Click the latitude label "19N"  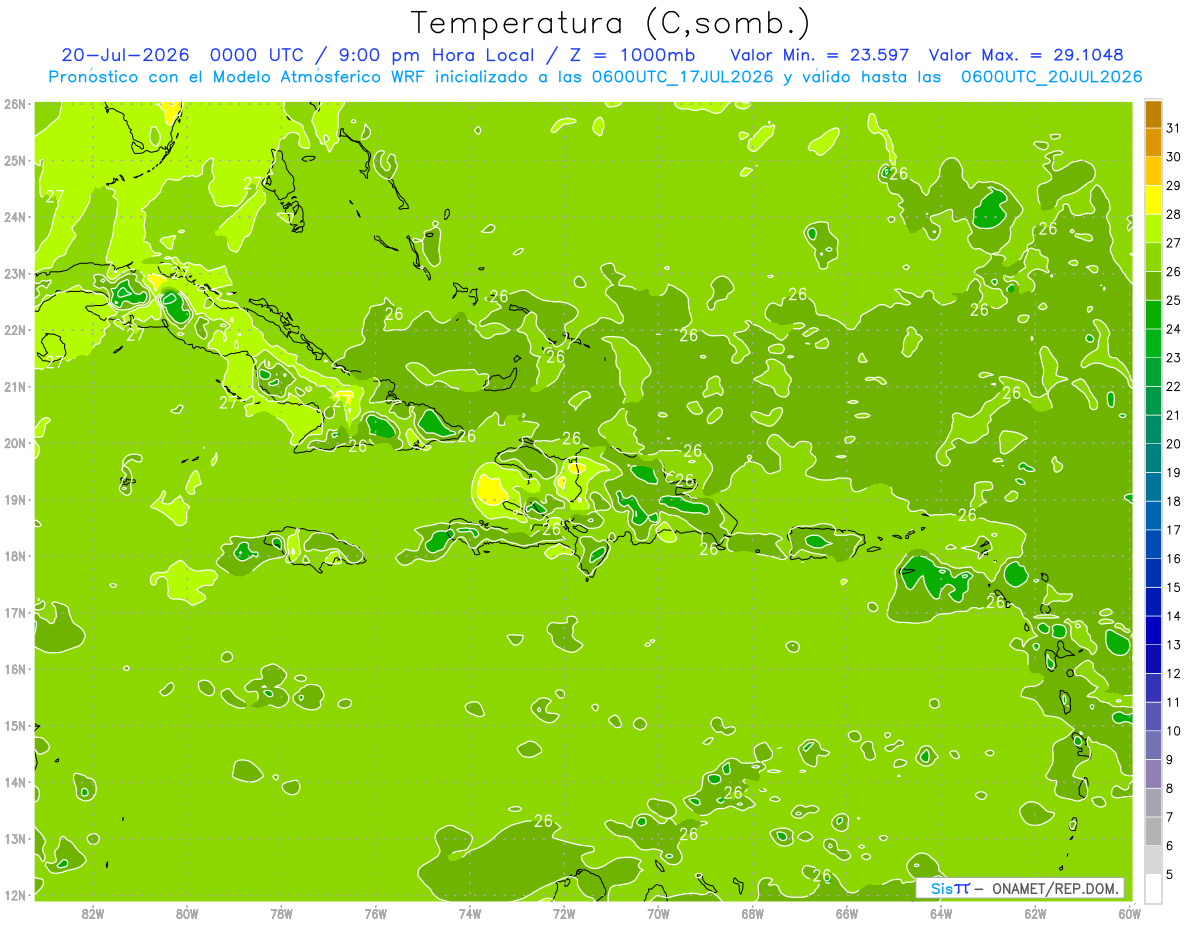15,500
